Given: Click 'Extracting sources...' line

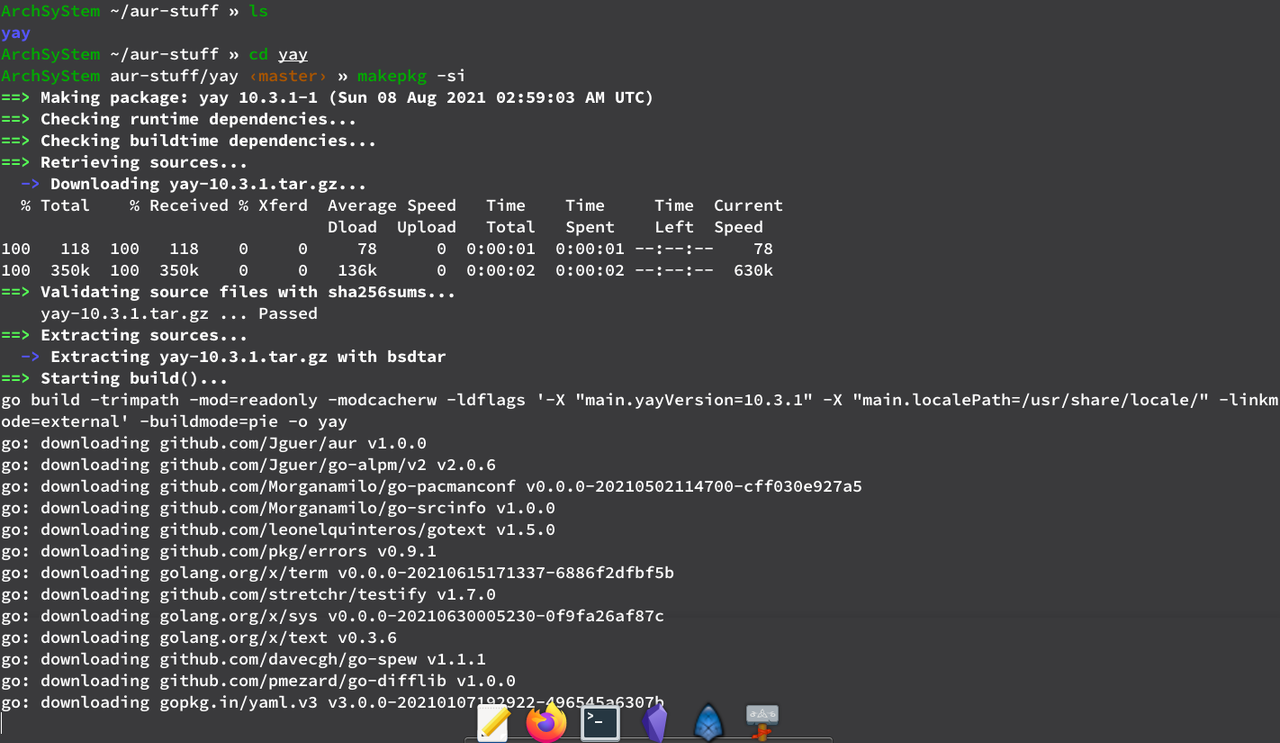Looking at the screenshot, I should (124, 335).
